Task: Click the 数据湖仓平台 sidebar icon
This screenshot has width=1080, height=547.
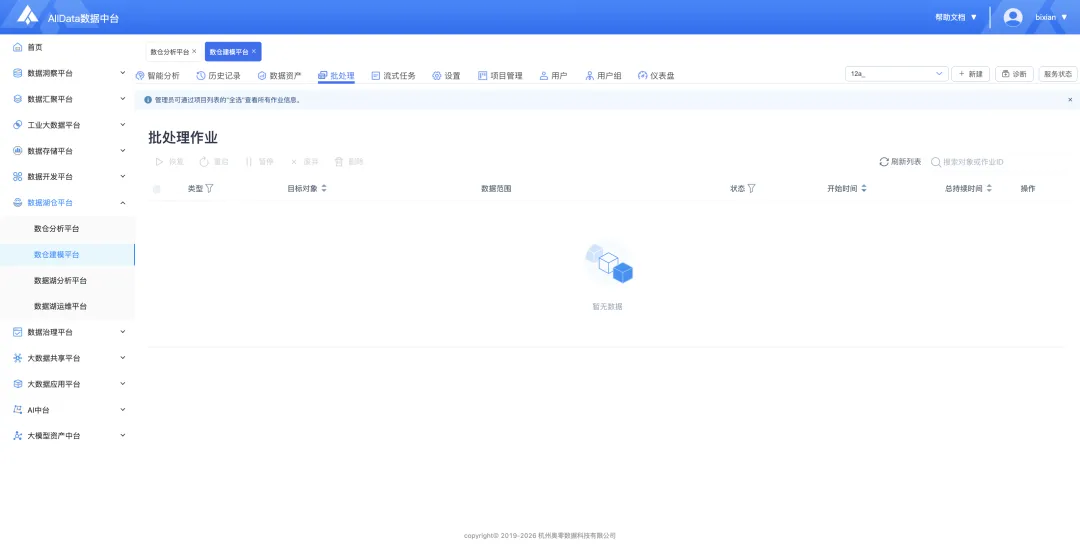Action: click(x=18, y=203)
